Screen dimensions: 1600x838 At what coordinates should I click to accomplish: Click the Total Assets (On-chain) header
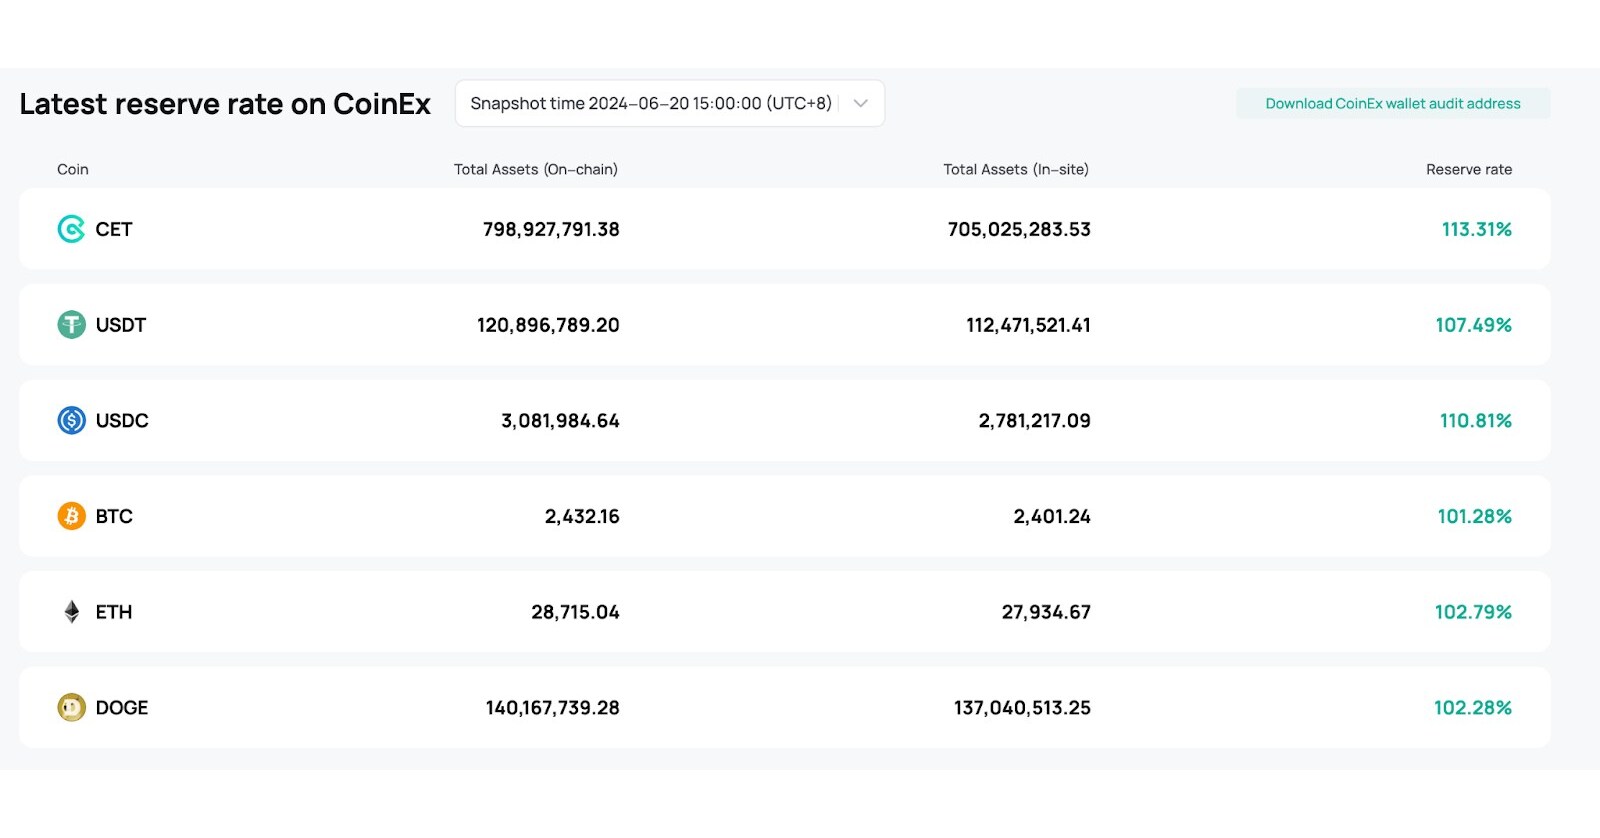click(535, 170)
